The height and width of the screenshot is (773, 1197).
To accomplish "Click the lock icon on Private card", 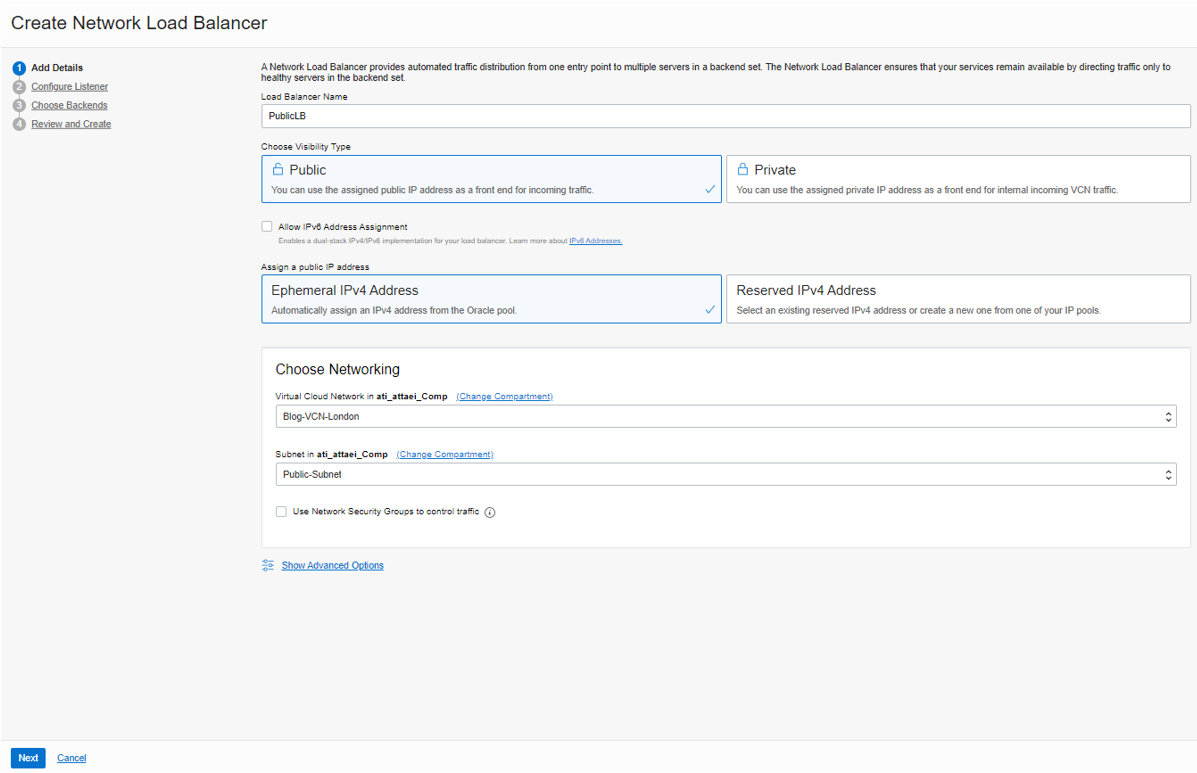I will point(743,170).
